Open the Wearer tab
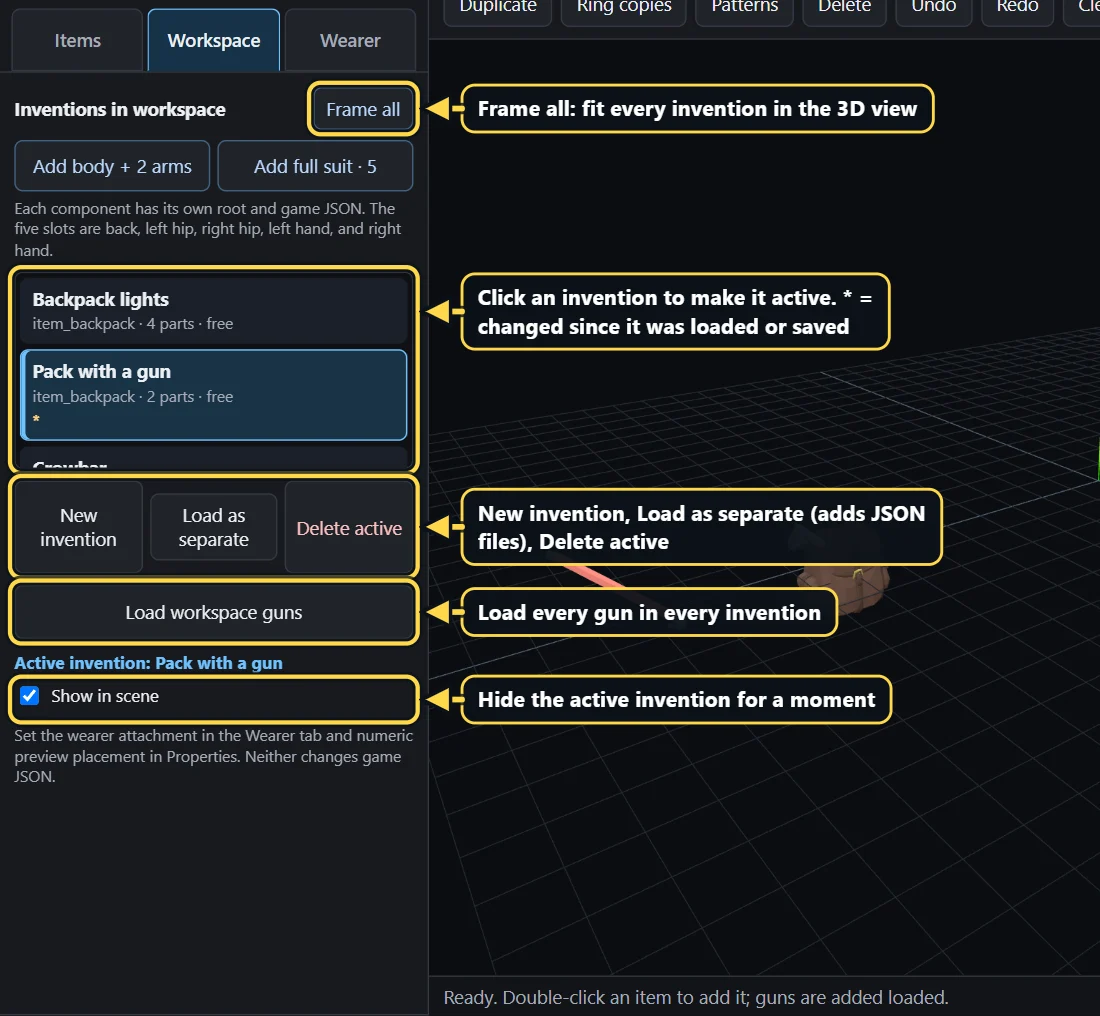Image resolution: width=1100 pixels, height=1016 pixels. [350, 41]
